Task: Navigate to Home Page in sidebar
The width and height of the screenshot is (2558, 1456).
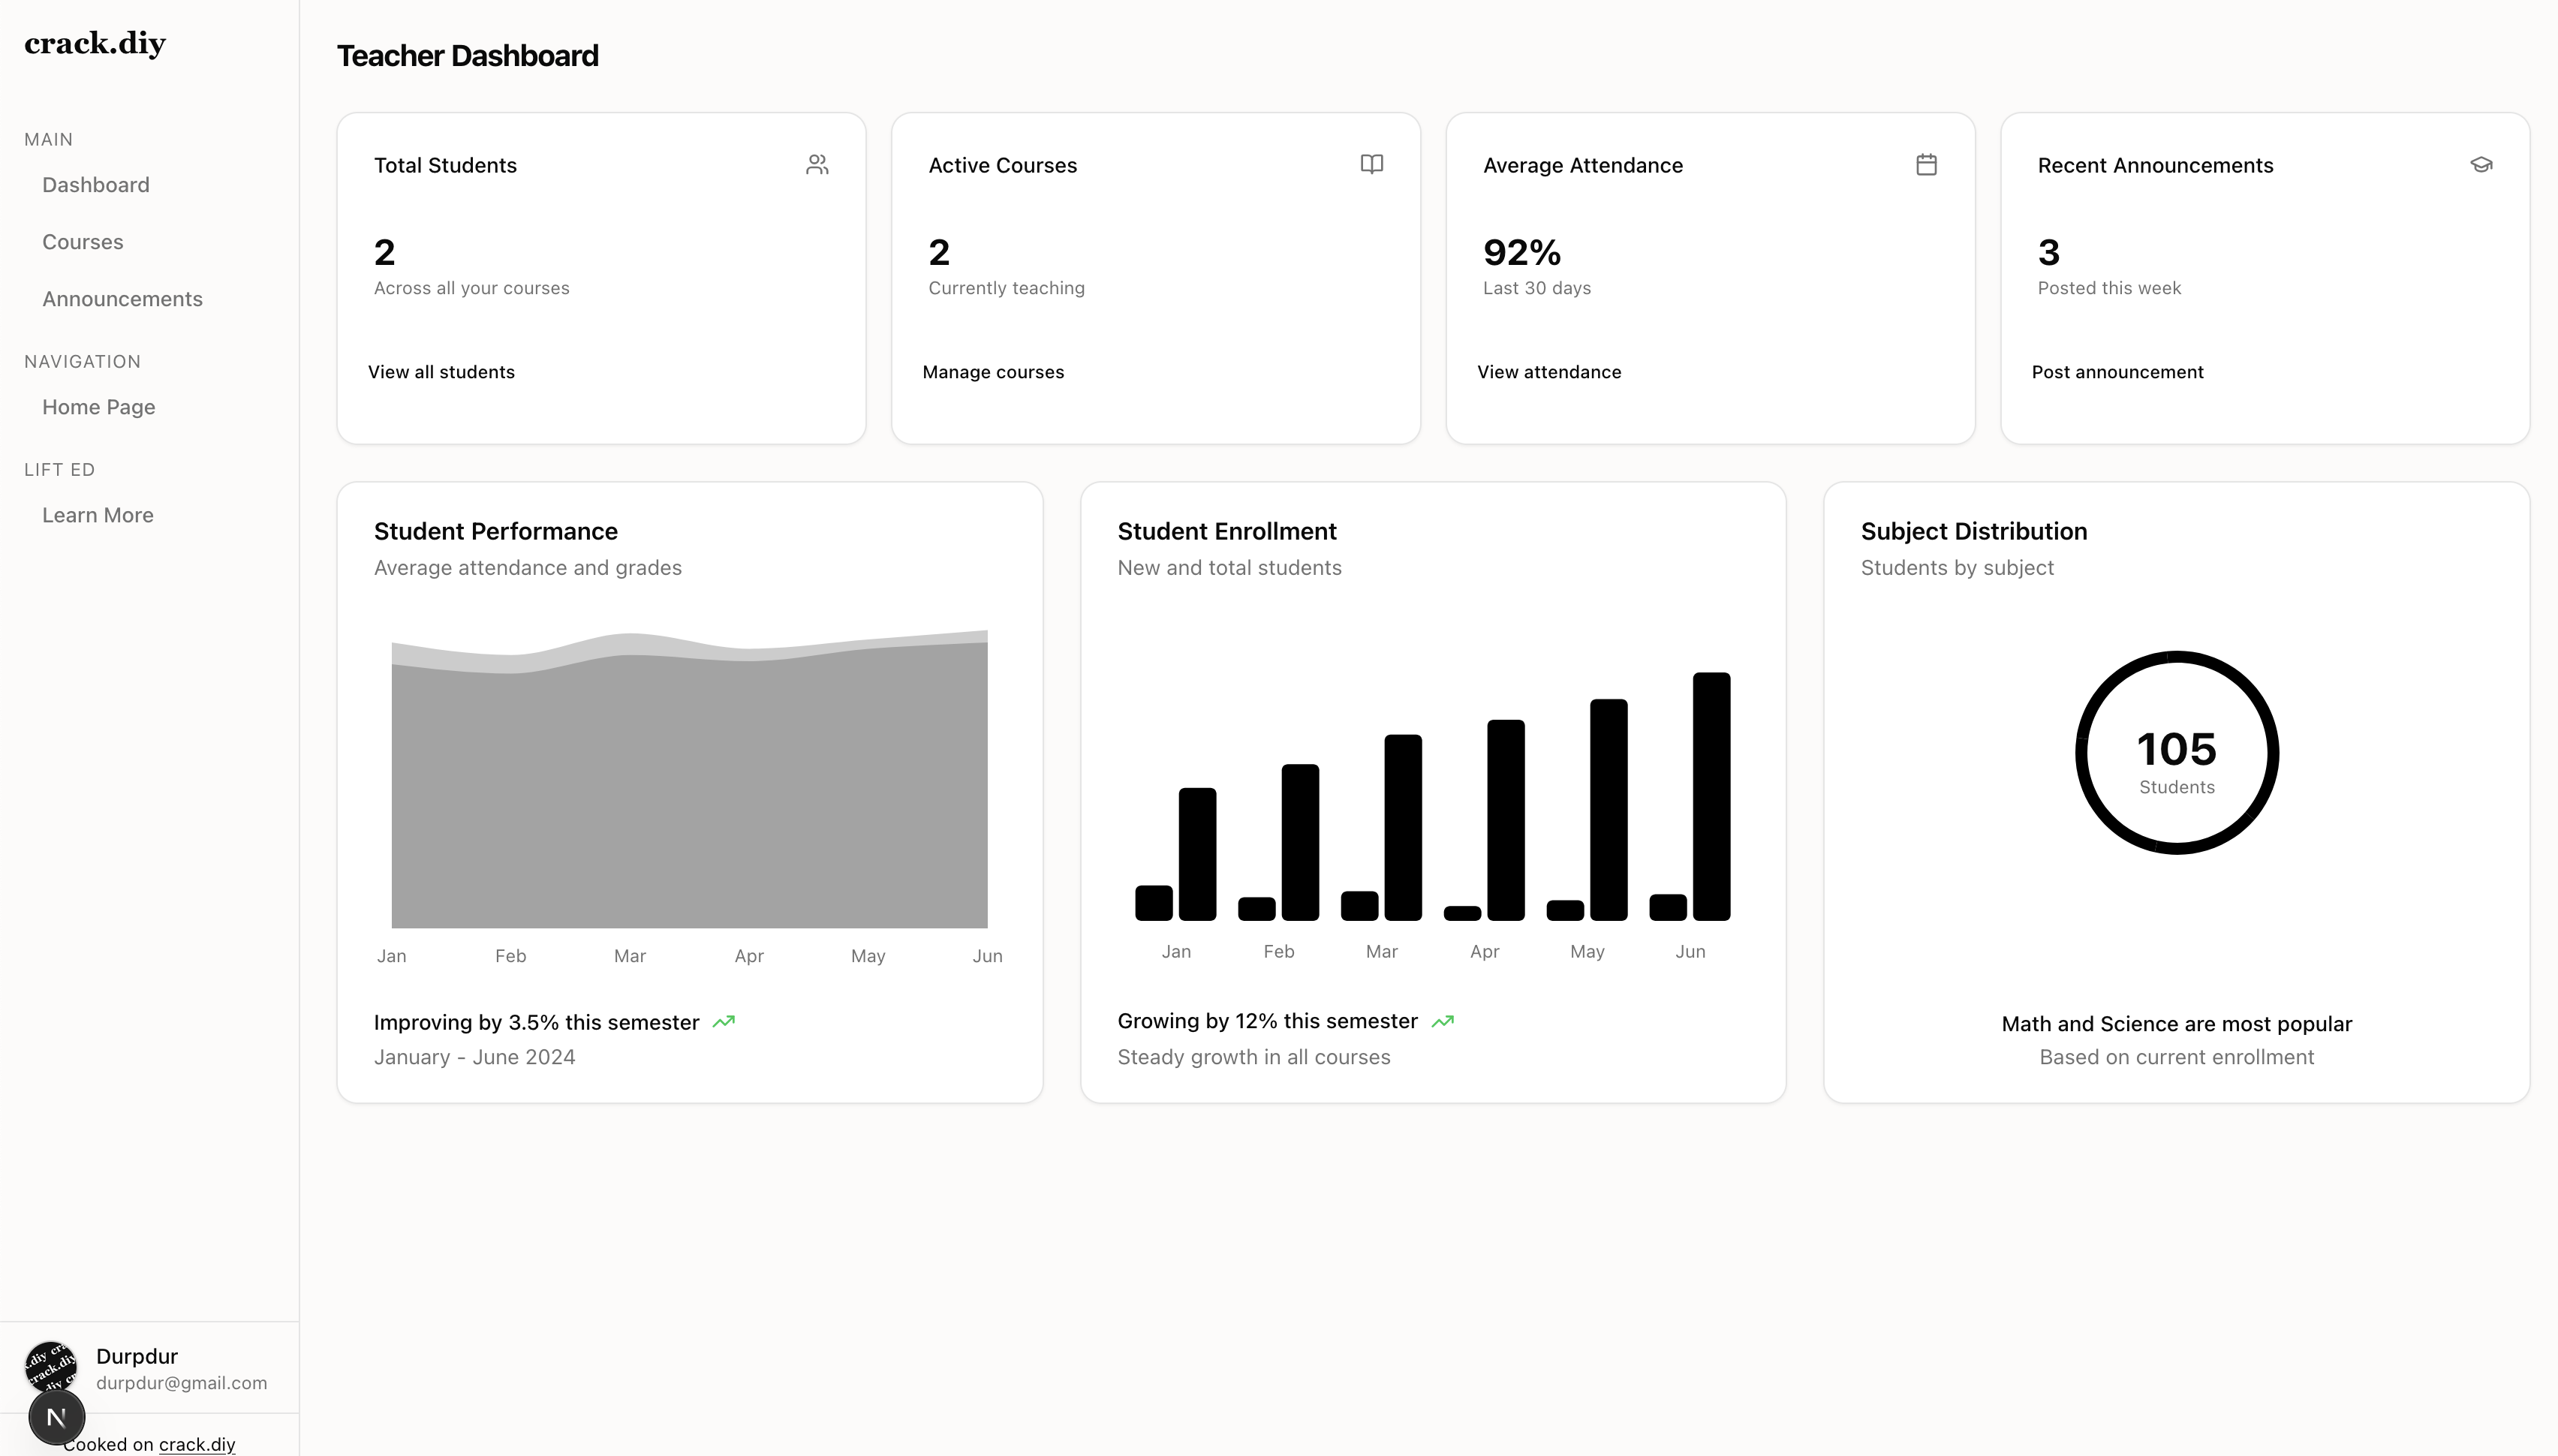Action: pos(99,407)
